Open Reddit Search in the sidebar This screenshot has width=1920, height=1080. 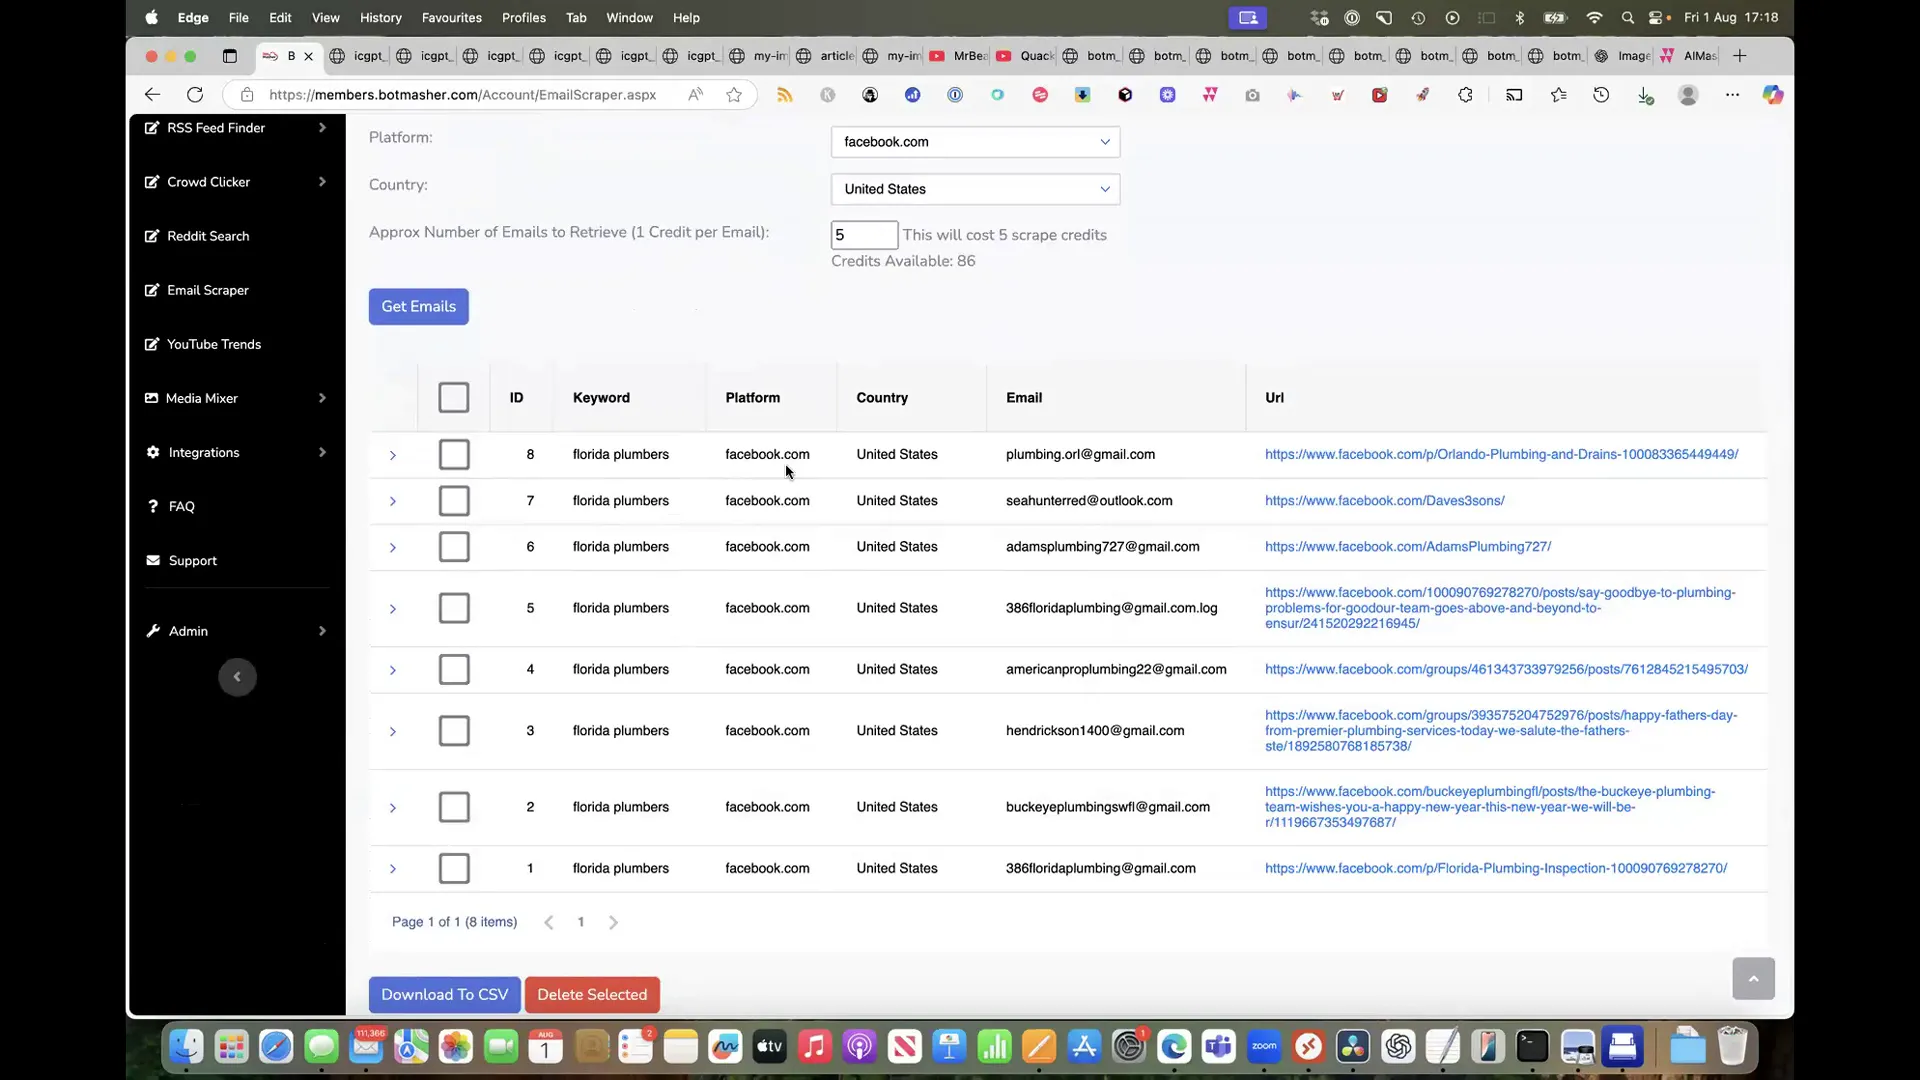[x=208, y=236]
